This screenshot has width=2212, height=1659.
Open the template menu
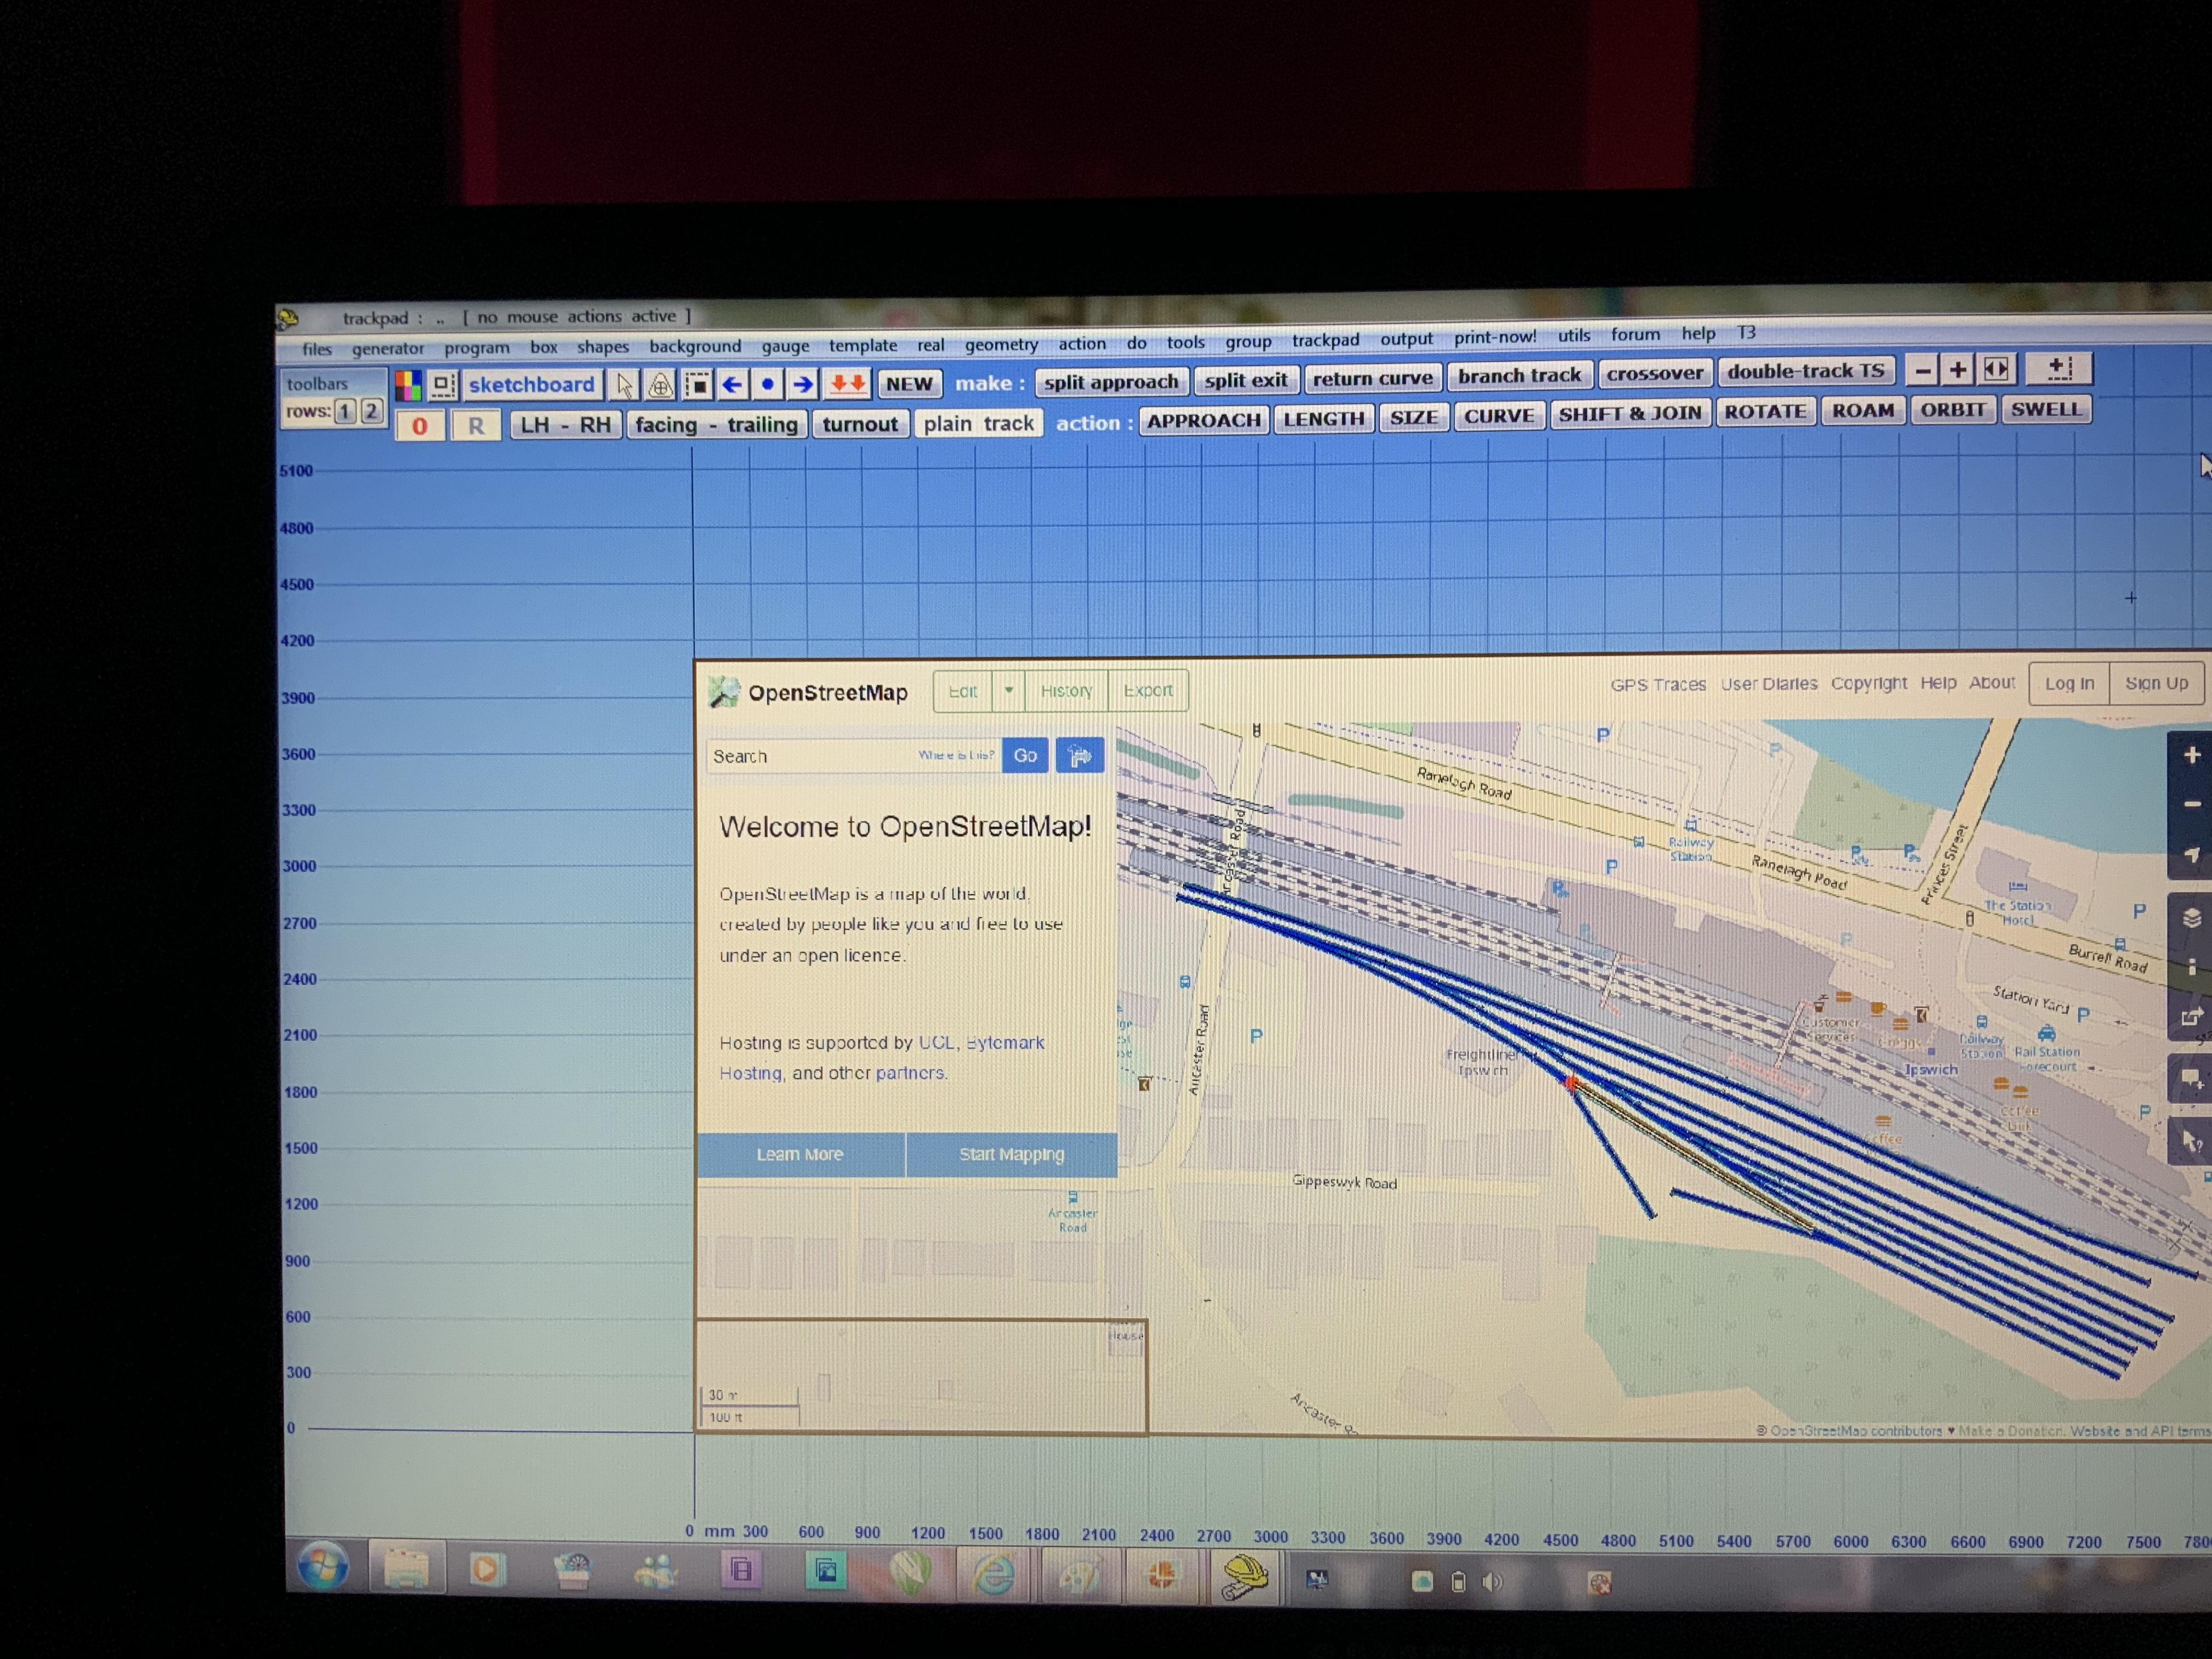pyautogui.click(x=863, y=345)
